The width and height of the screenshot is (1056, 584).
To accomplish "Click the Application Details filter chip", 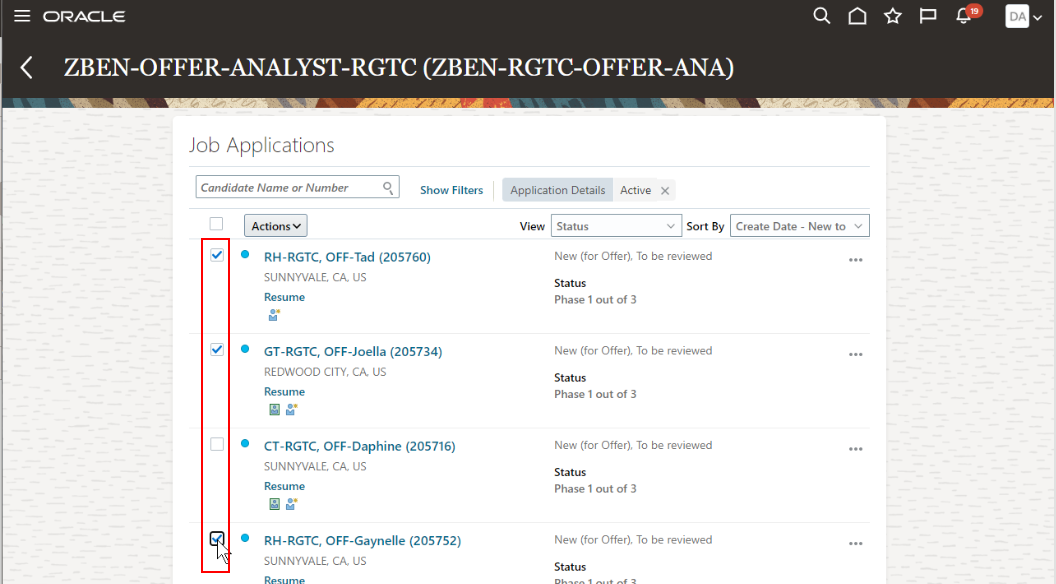I will 558,191.
